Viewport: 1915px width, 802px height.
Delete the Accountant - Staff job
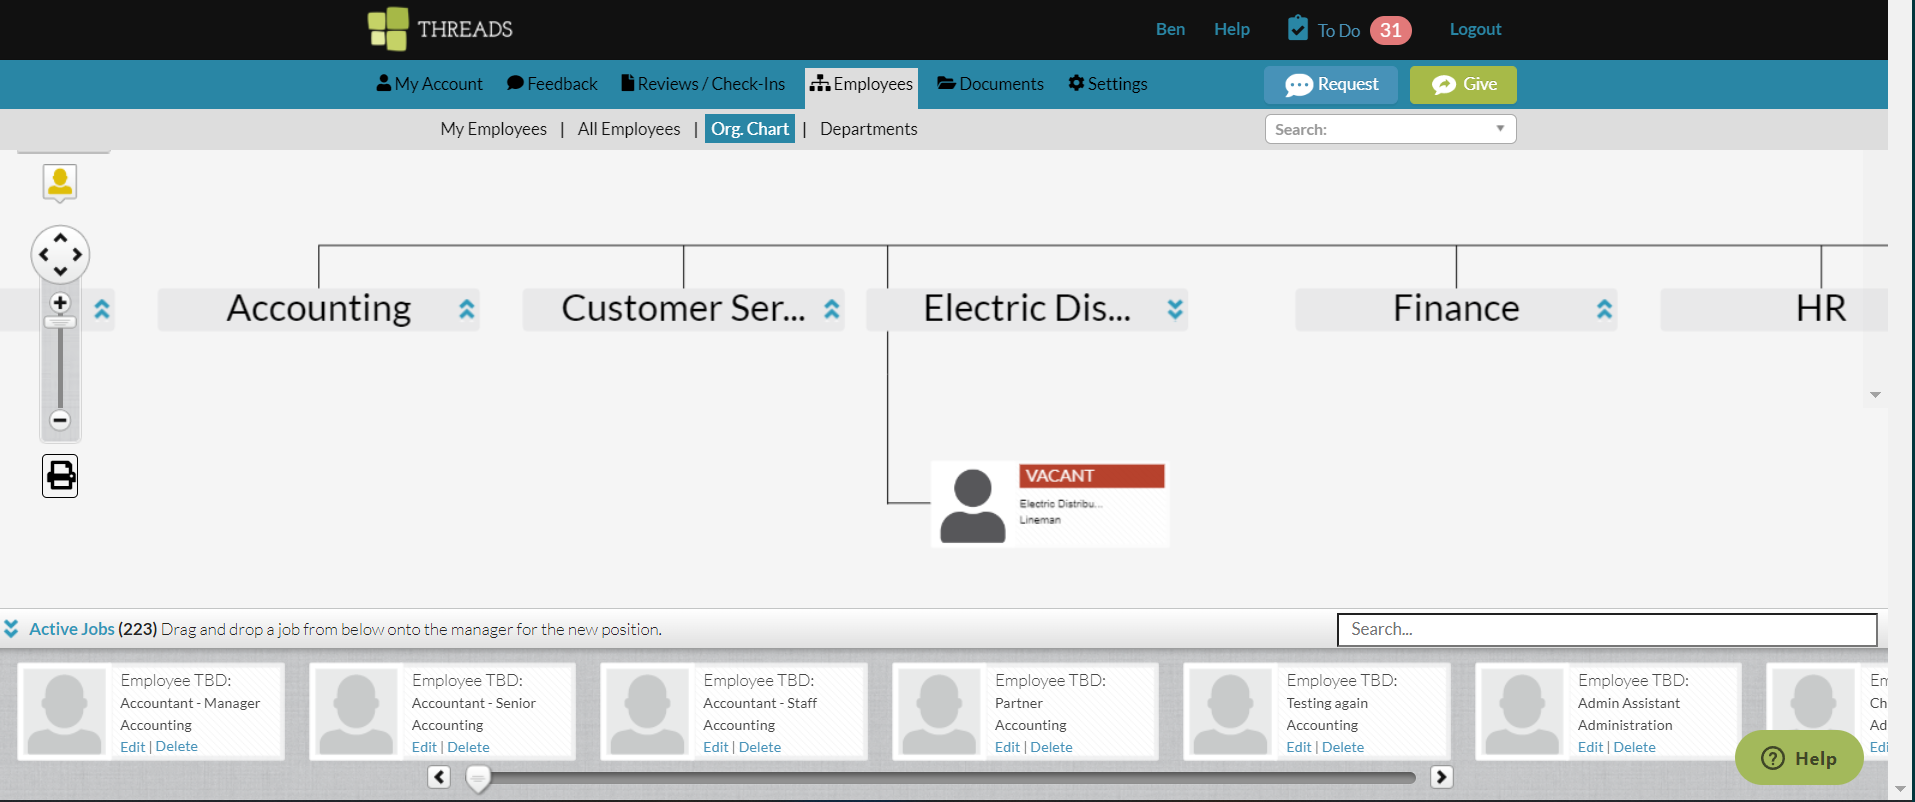(760, 747)
